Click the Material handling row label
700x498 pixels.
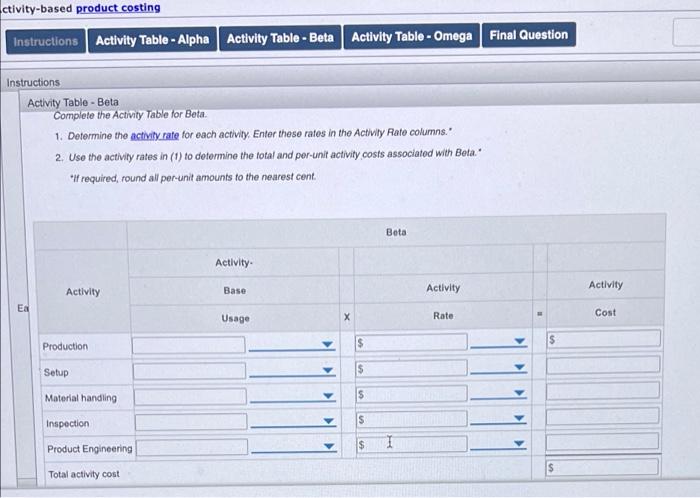click(81, 398)
